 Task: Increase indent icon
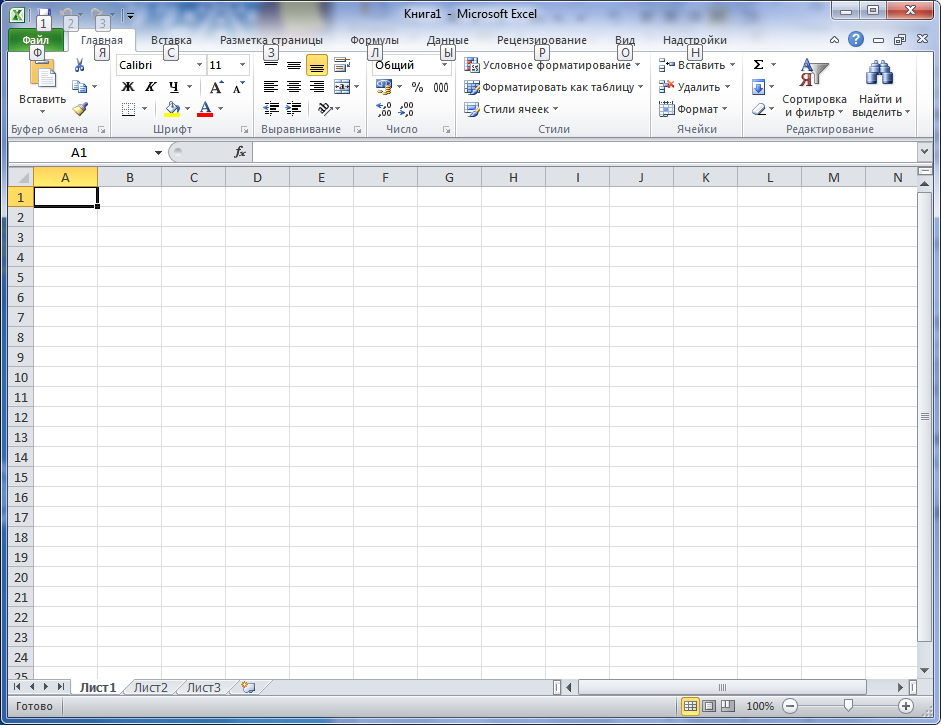click(x=293, y=109)
